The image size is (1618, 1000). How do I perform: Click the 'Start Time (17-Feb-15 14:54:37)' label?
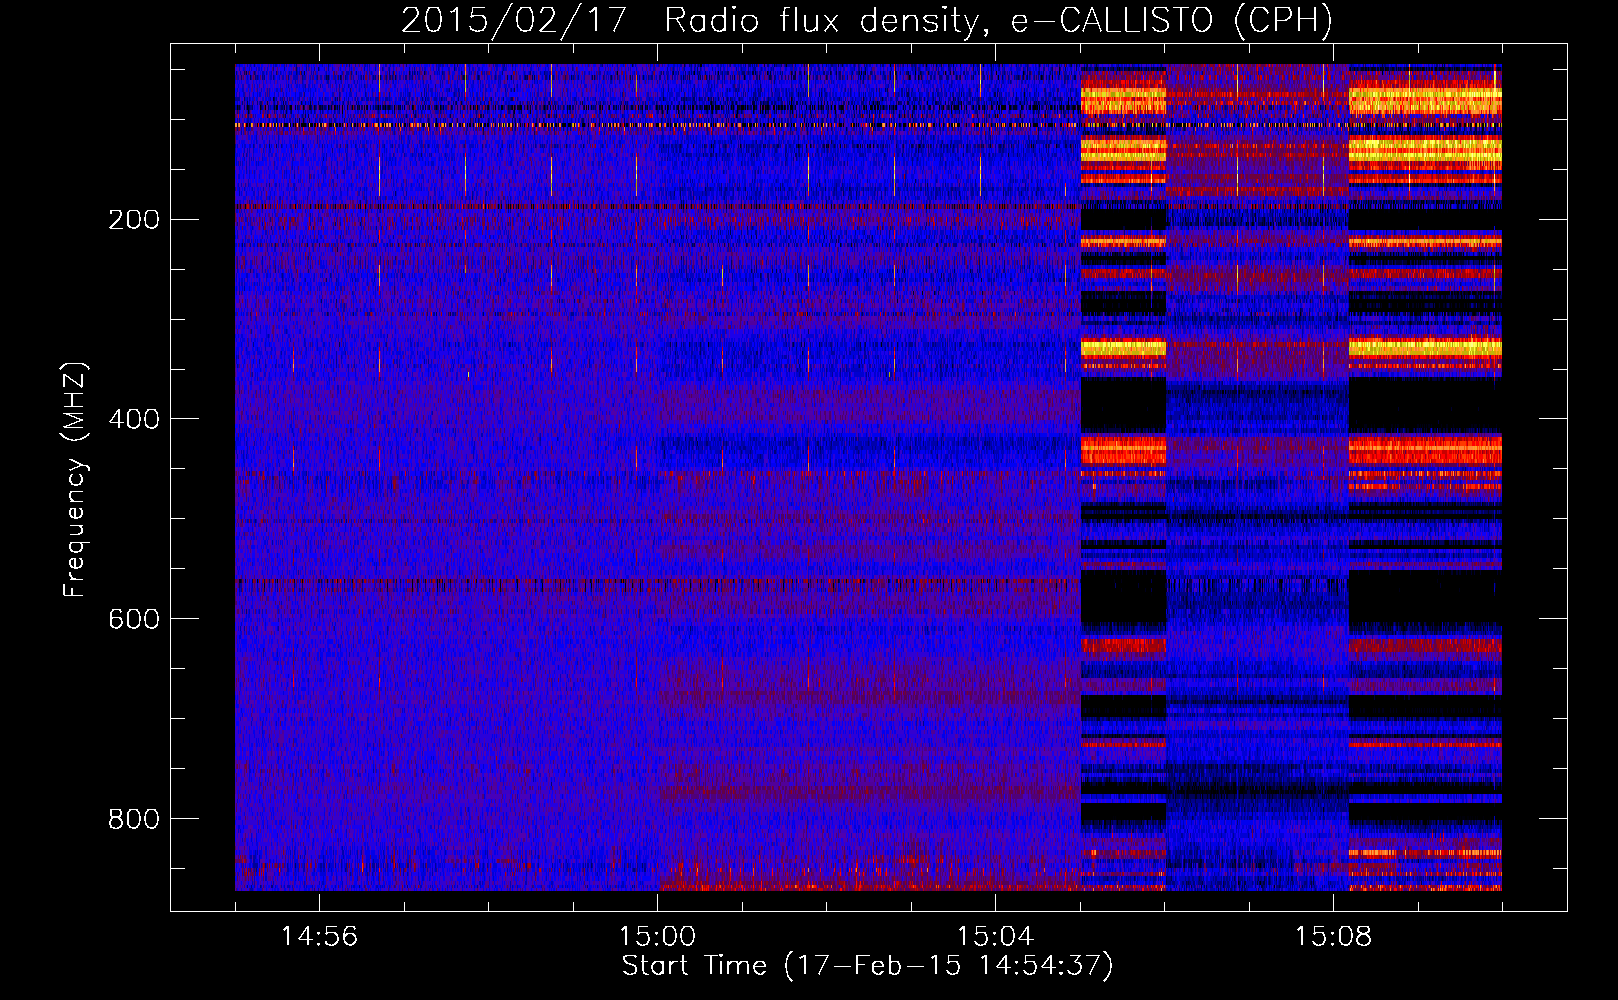click(x=867, y=966)
